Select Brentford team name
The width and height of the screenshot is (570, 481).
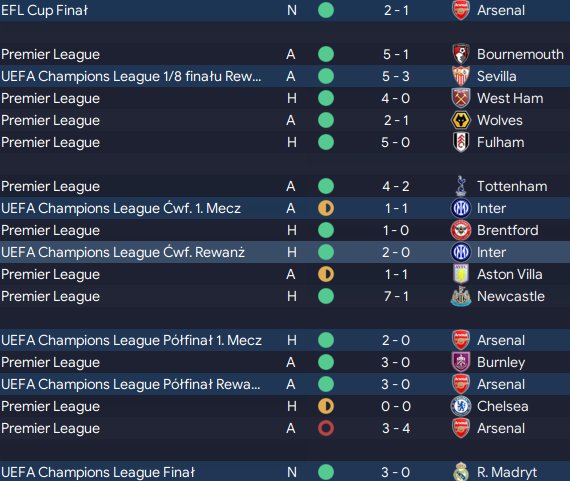coord(507,230)
